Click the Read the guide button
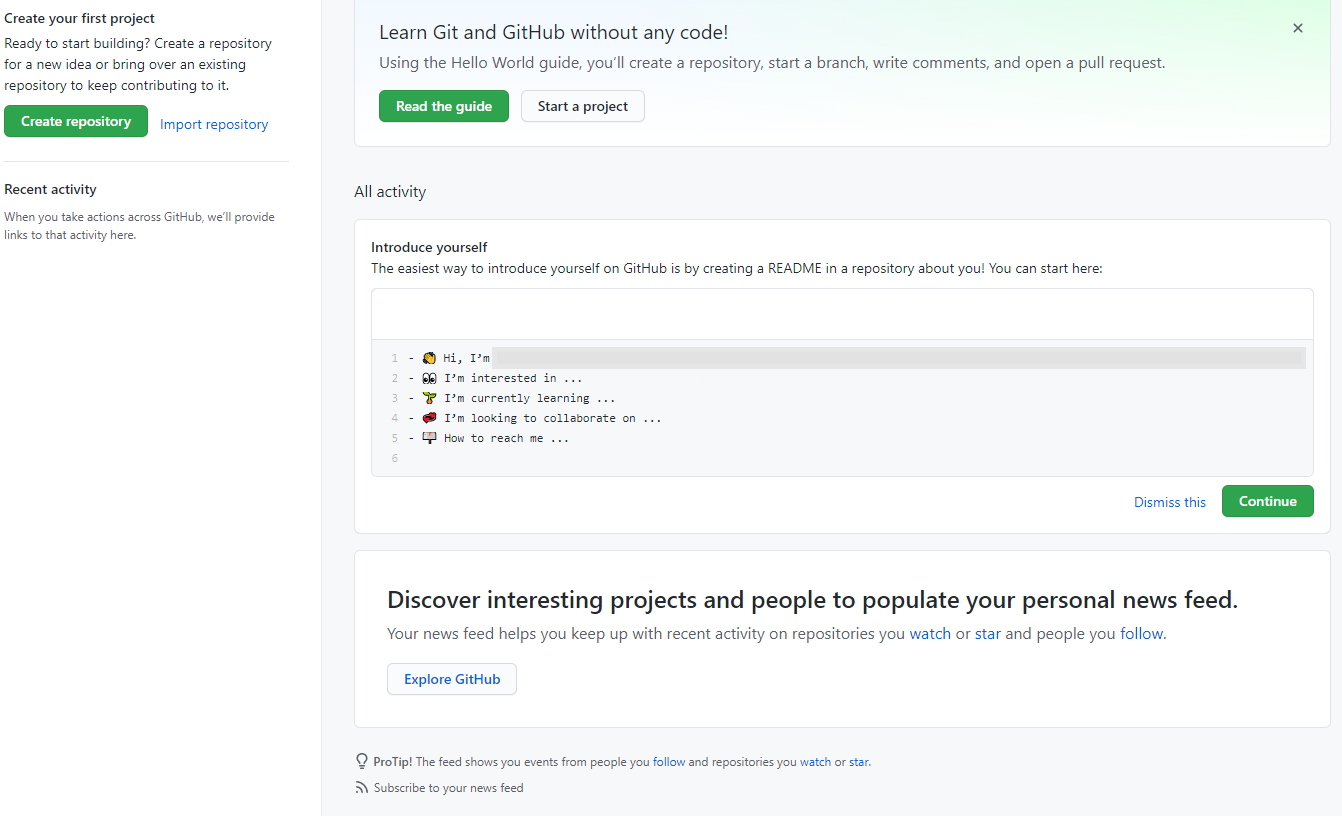 444,106
